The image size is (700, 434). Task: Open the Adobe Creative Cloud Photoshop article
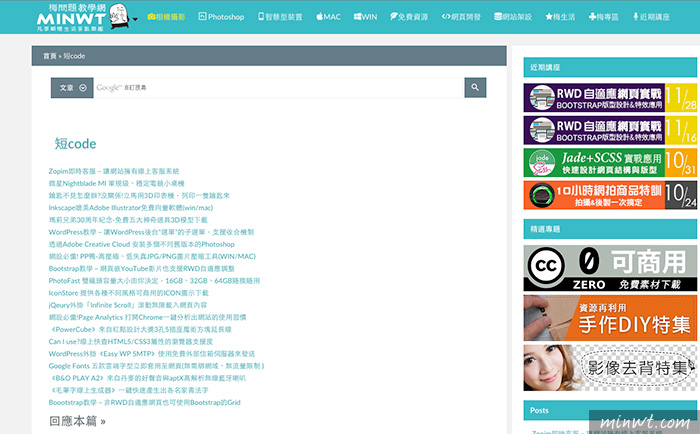tap(142, 244)
